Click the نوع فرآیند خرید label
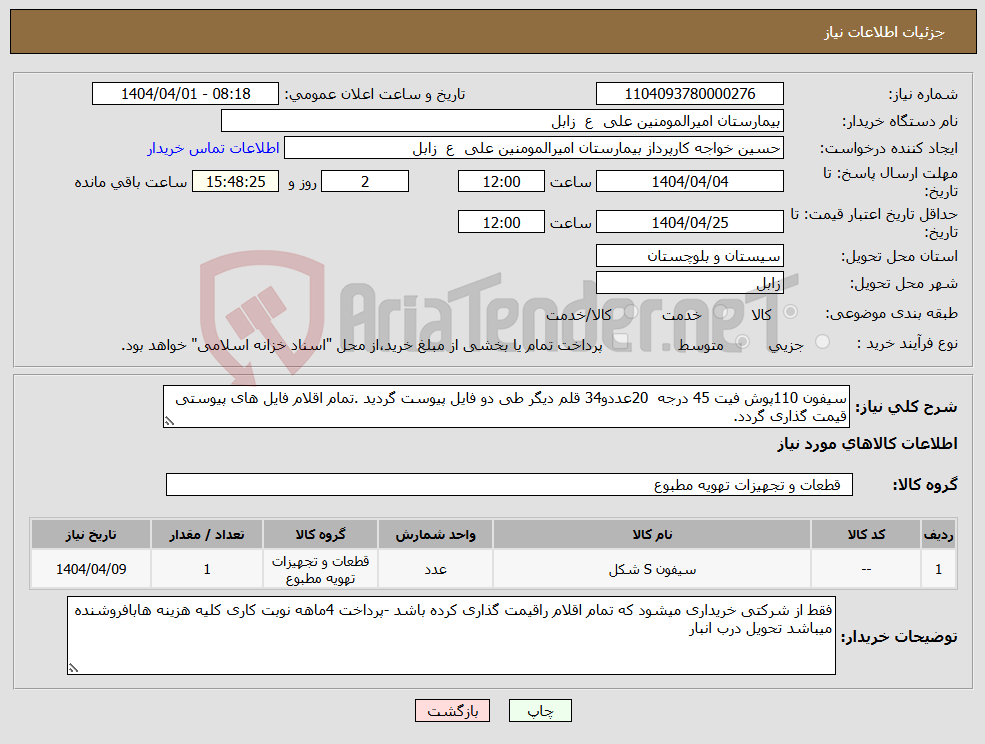Viewport: 985px width, 744px height. (907, 344)
